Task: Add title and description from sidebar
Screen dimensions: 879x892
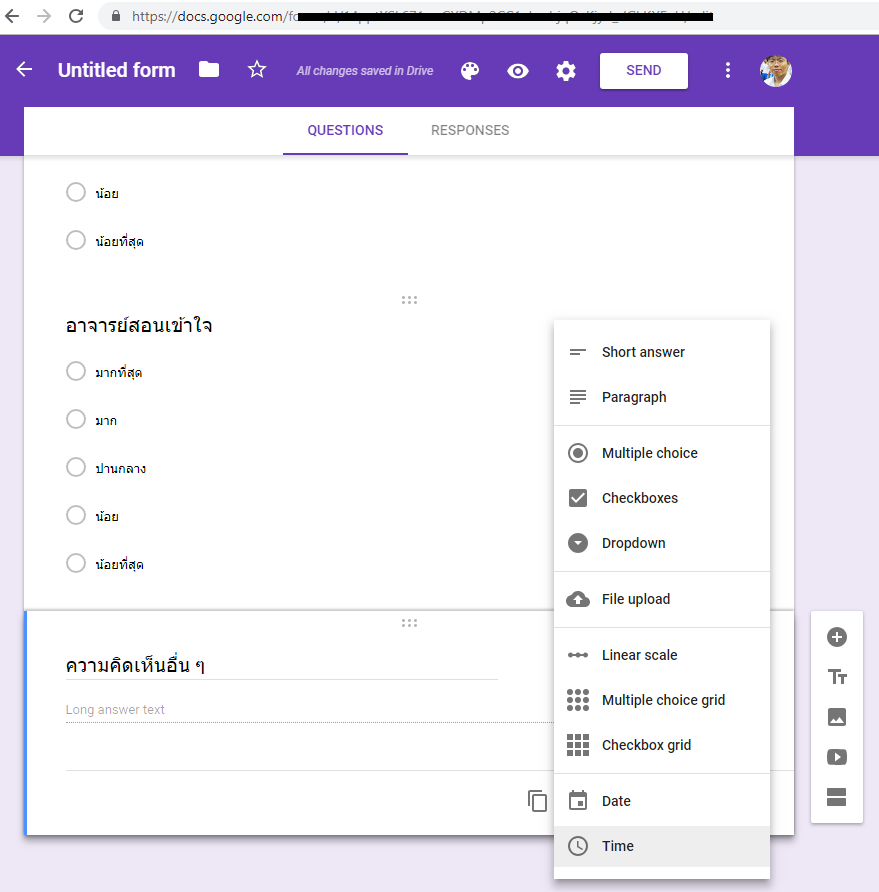Action: coord(837,677)
